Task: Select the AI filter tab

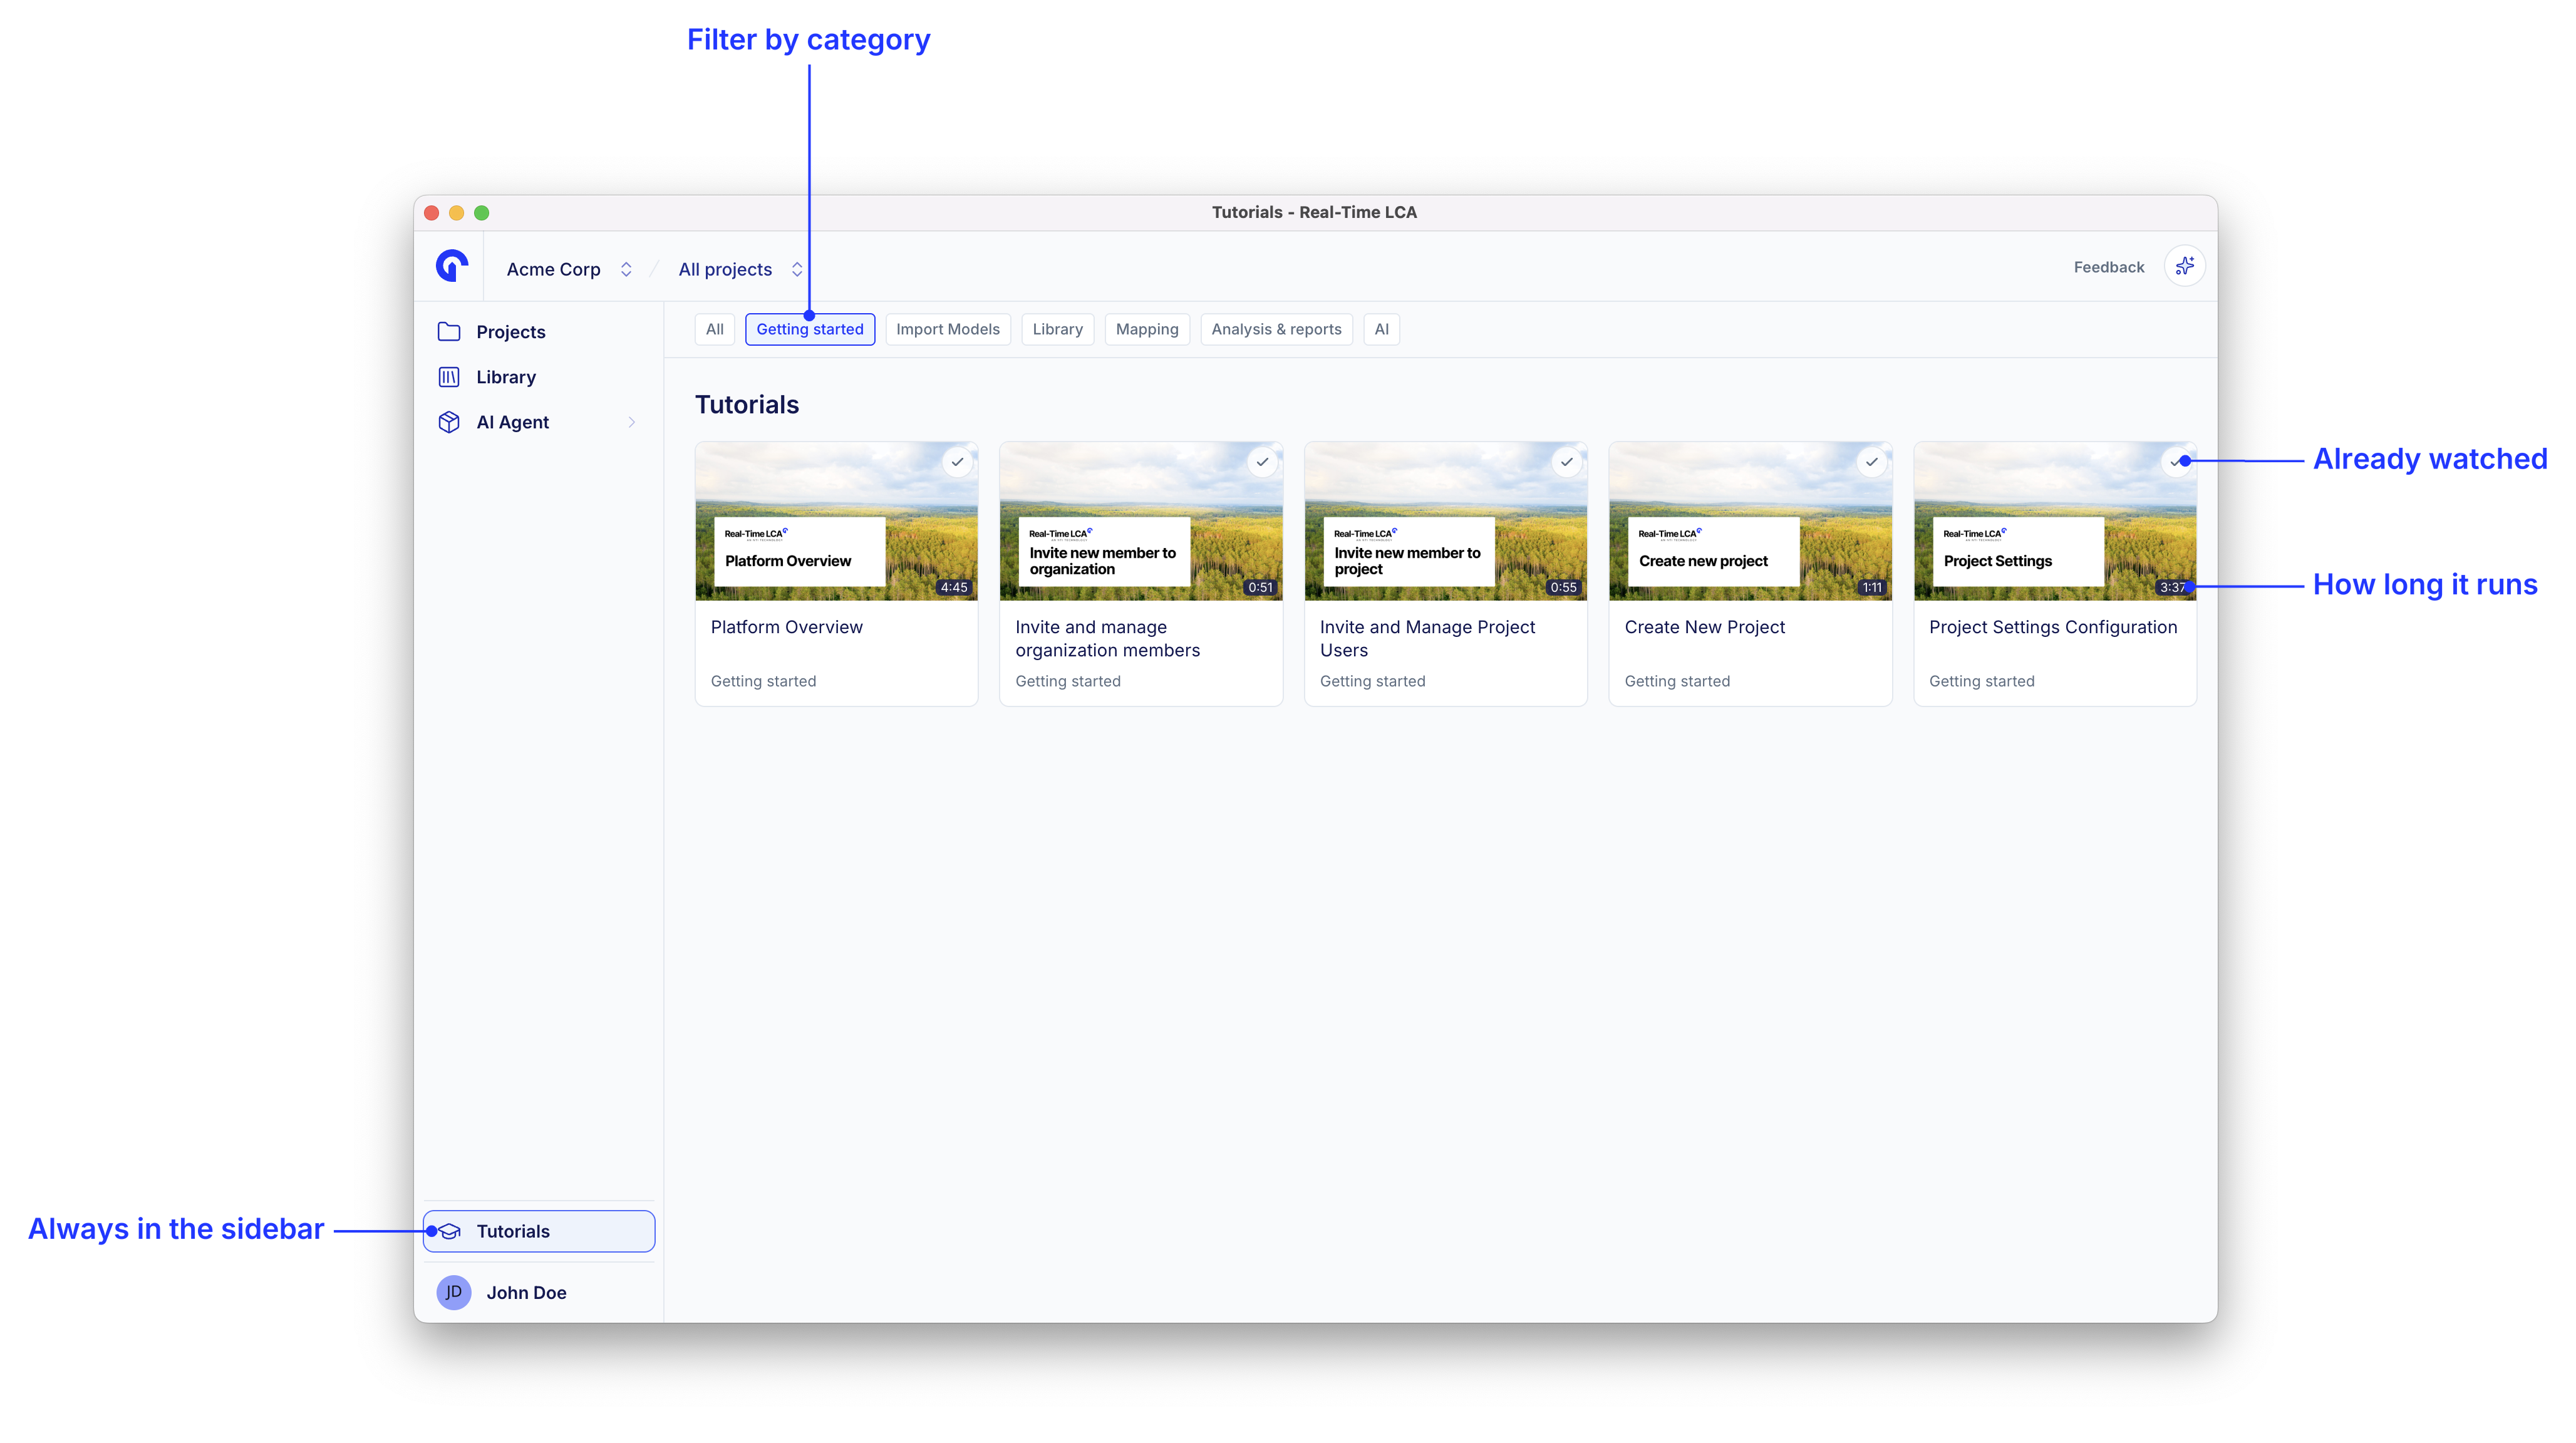Action: [x=1382, y=329]
